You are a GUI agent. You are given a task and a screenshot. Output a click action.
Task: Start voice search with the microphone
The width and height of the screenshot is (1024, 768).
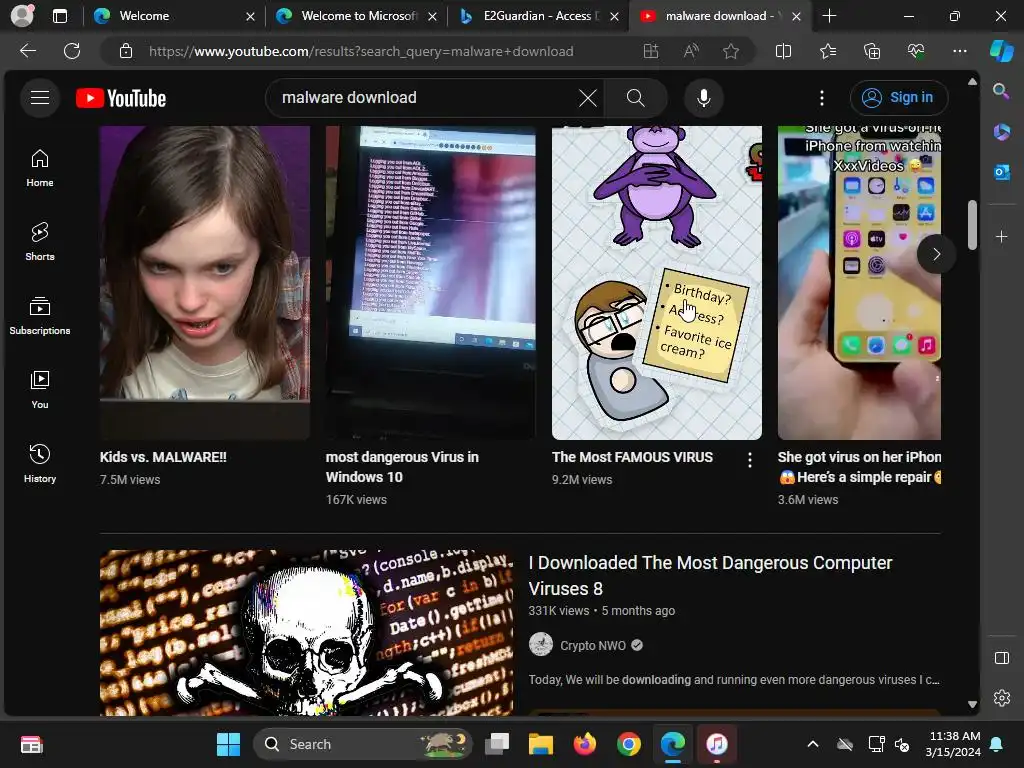703,98
